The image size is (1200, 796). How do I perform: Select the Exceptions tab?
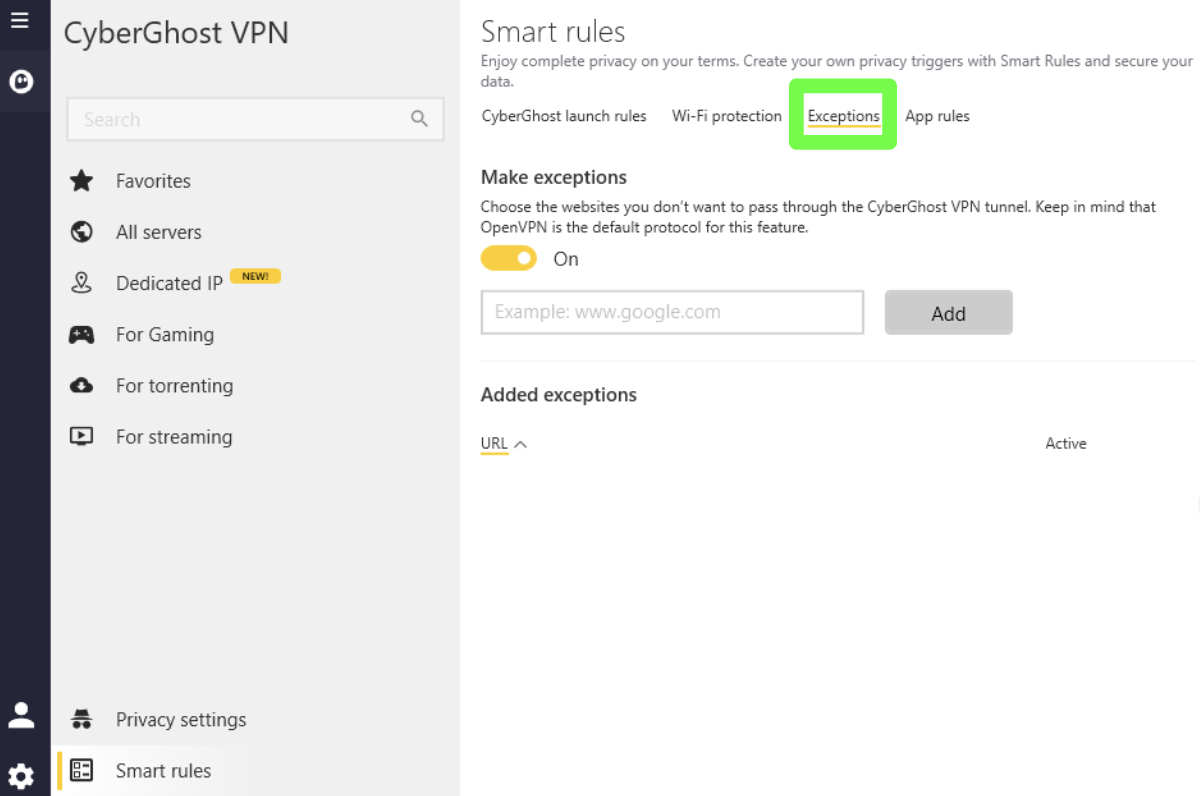844,116
